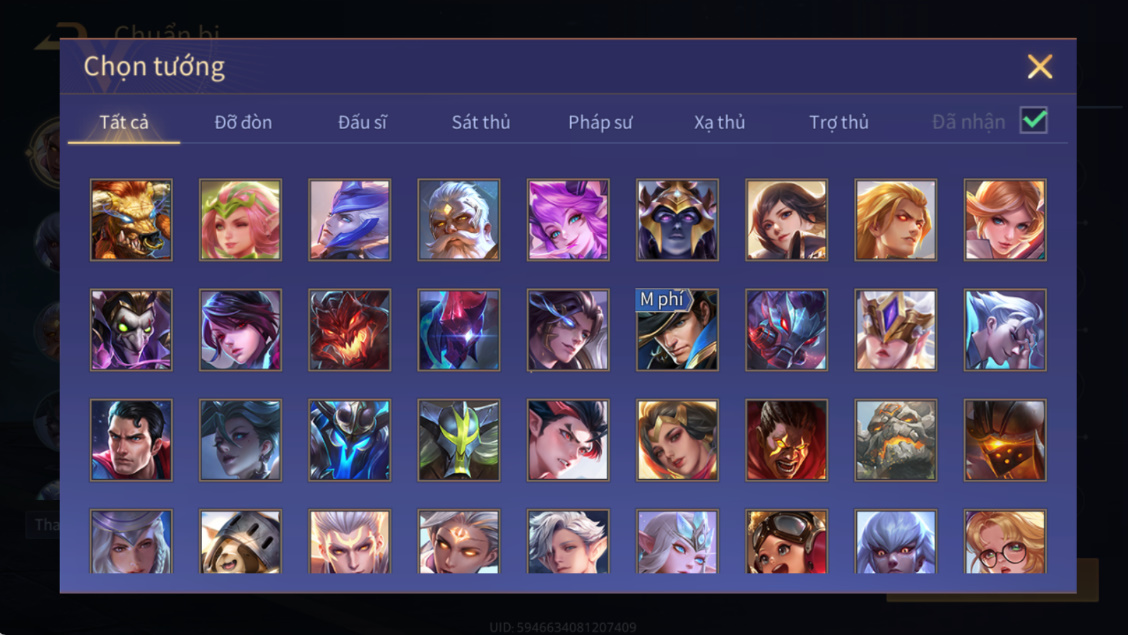The height and width of the screenshot is (635, 1128).
Task: Select the white-bearded old man hero
Action: [x=458, y=220]
